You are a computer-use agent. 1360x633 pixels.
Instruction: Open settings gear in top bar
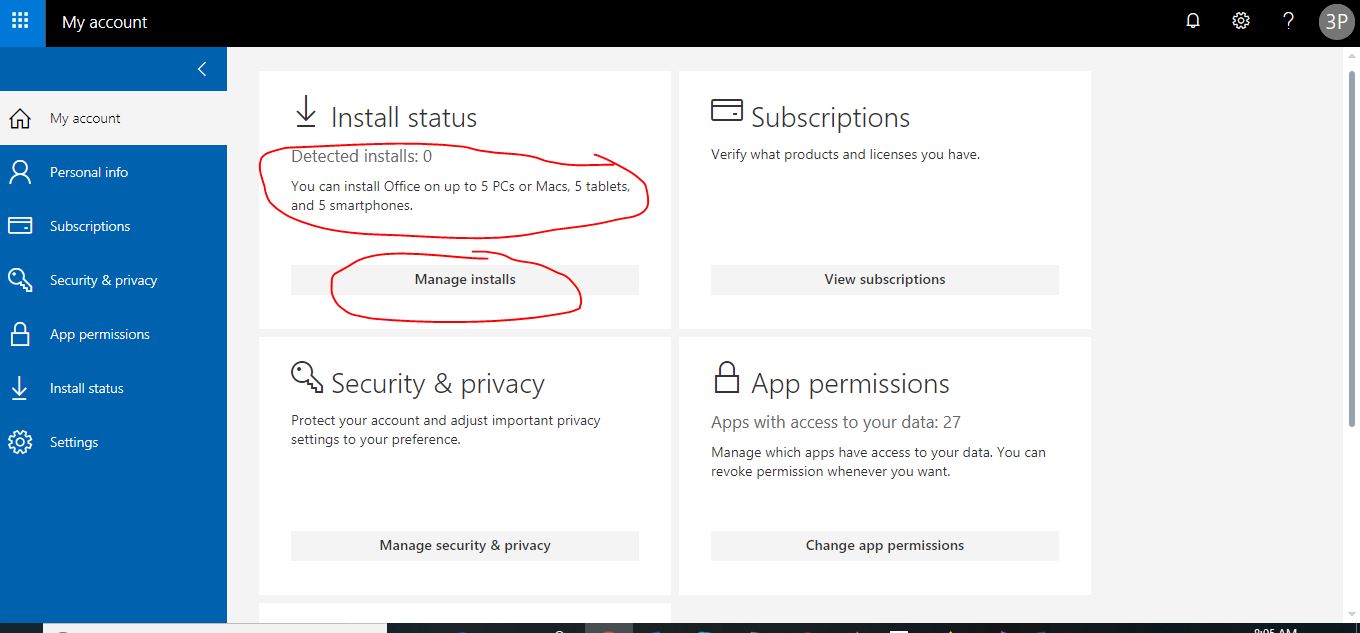click(x=1241, y=21)
